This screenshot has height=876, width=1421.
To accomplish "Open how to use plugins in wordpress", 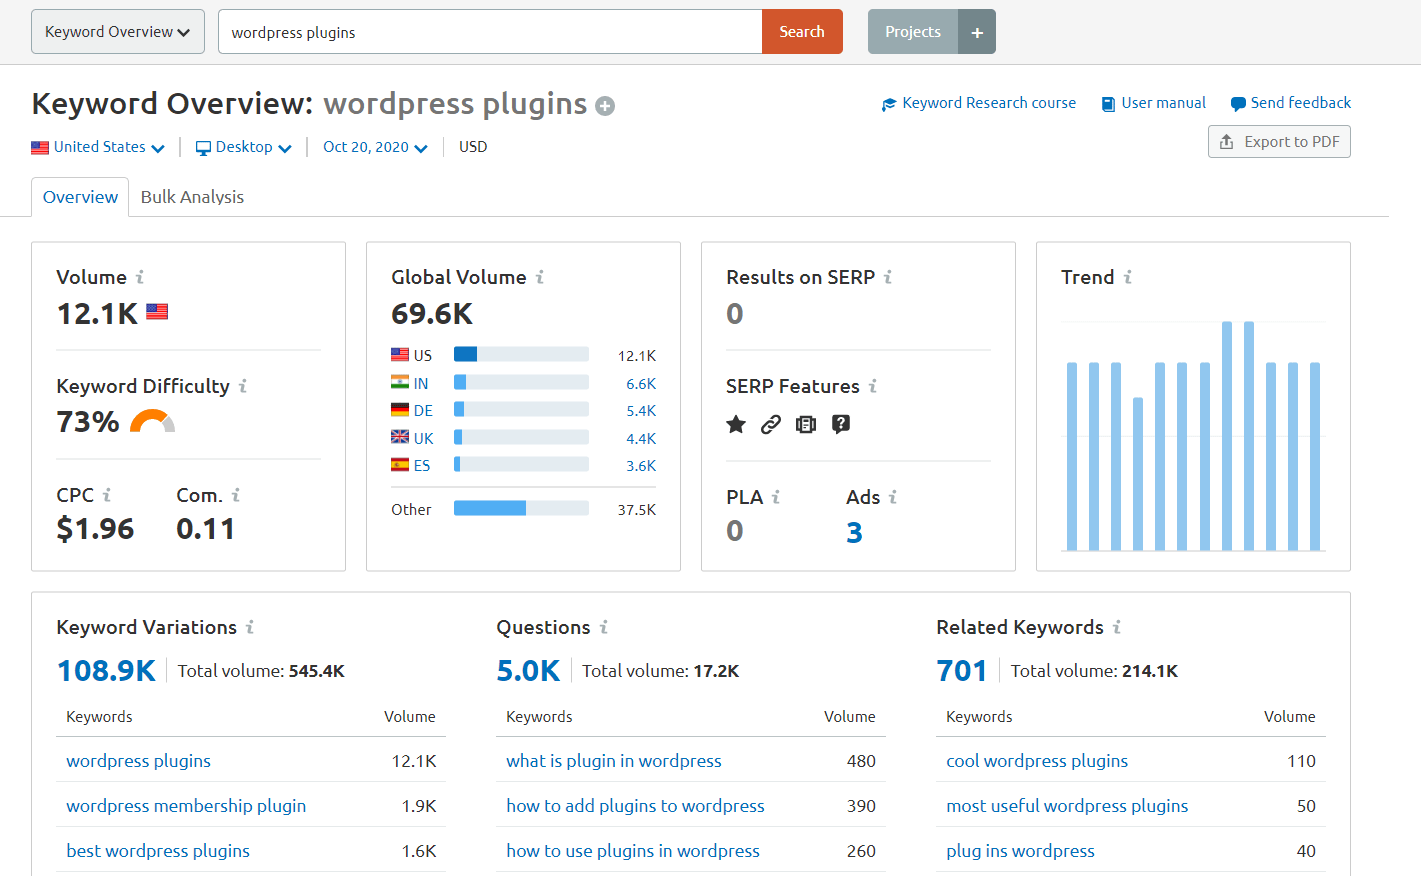I will (633, 851).
